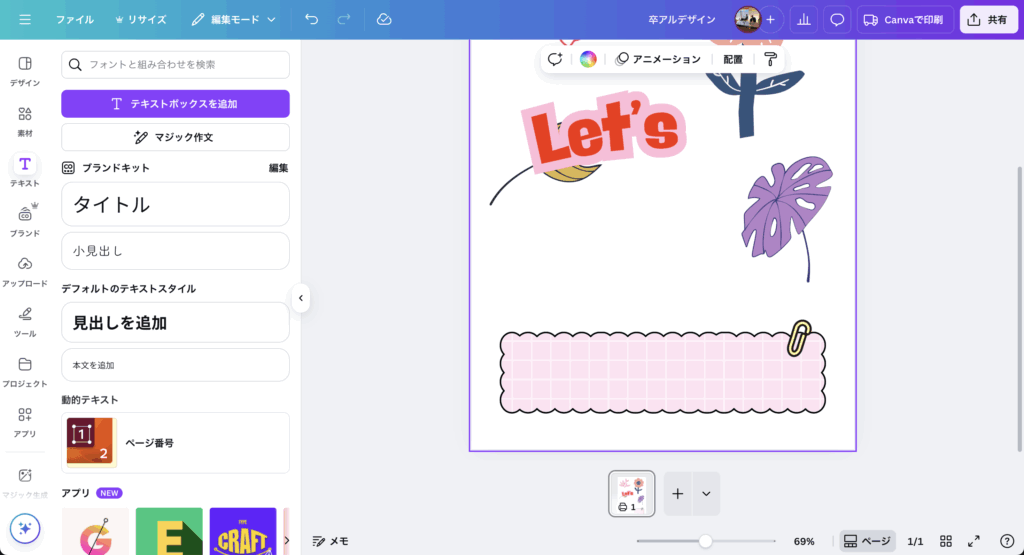Click the undo arrow icon
Image resolution: width=1024 pixels, height=555 pixels.
[x=312, y=19]
